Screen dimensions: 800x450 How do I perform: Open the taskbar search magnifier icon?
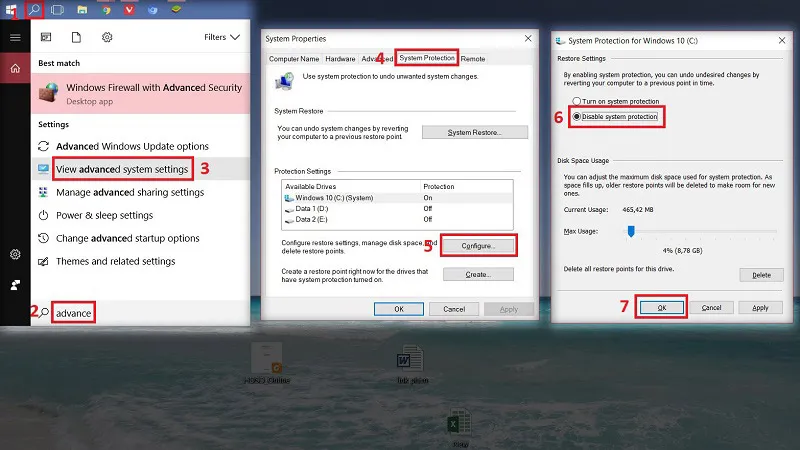point(34,9)
